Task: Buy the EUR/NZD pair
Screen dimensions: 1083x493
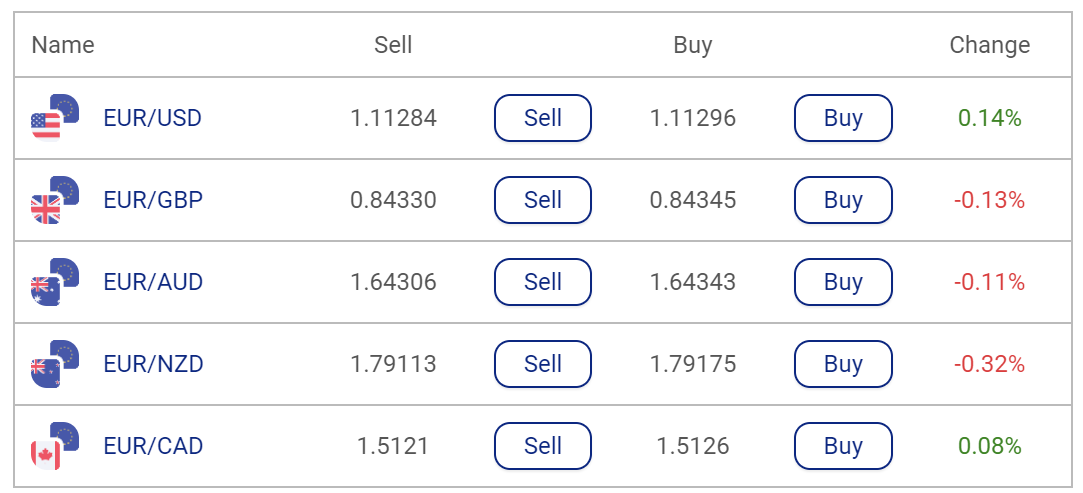Action: [x=843, y=364]
